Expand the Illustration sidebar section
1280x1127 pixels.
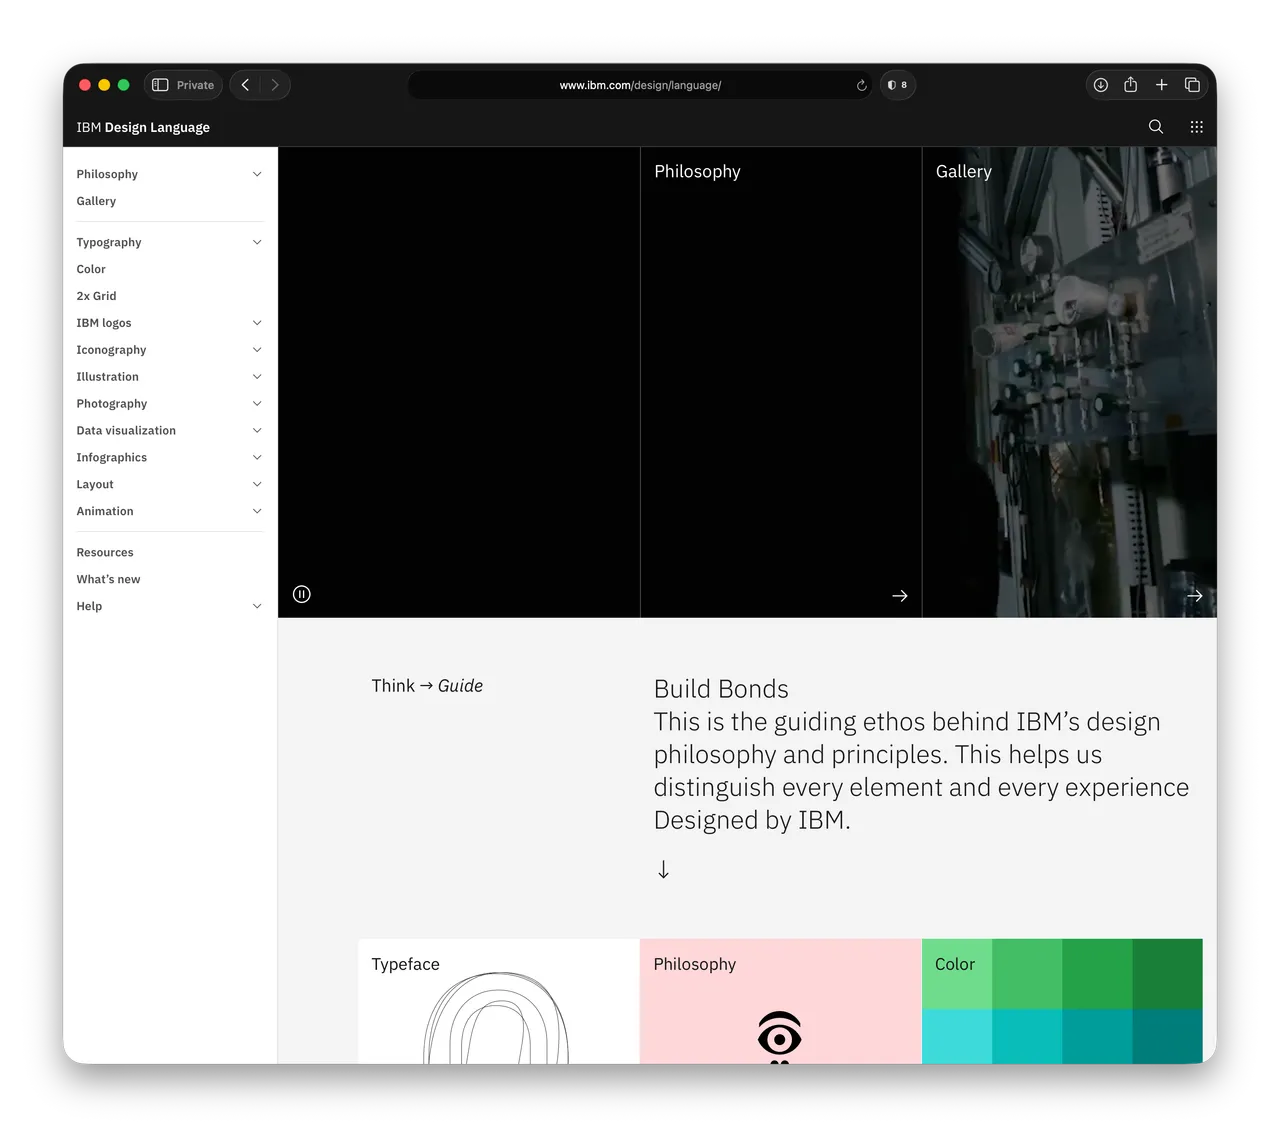pos(257,377)
